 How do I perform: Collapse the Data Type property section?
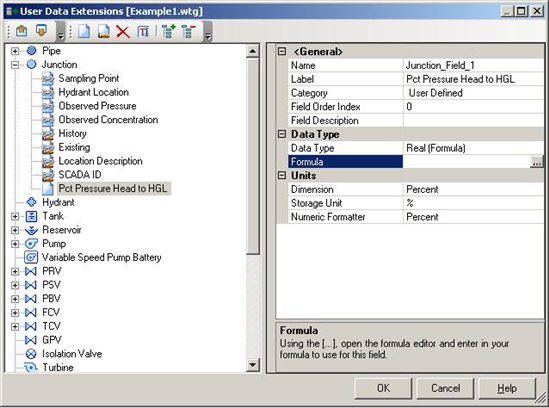(x=282, y=134)
